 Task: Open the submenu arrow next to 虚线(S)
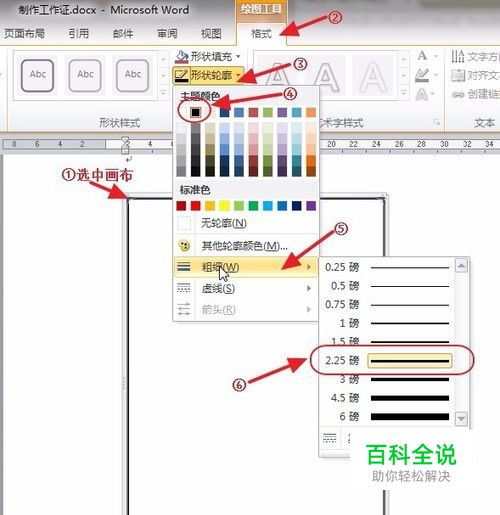point(309,288)
